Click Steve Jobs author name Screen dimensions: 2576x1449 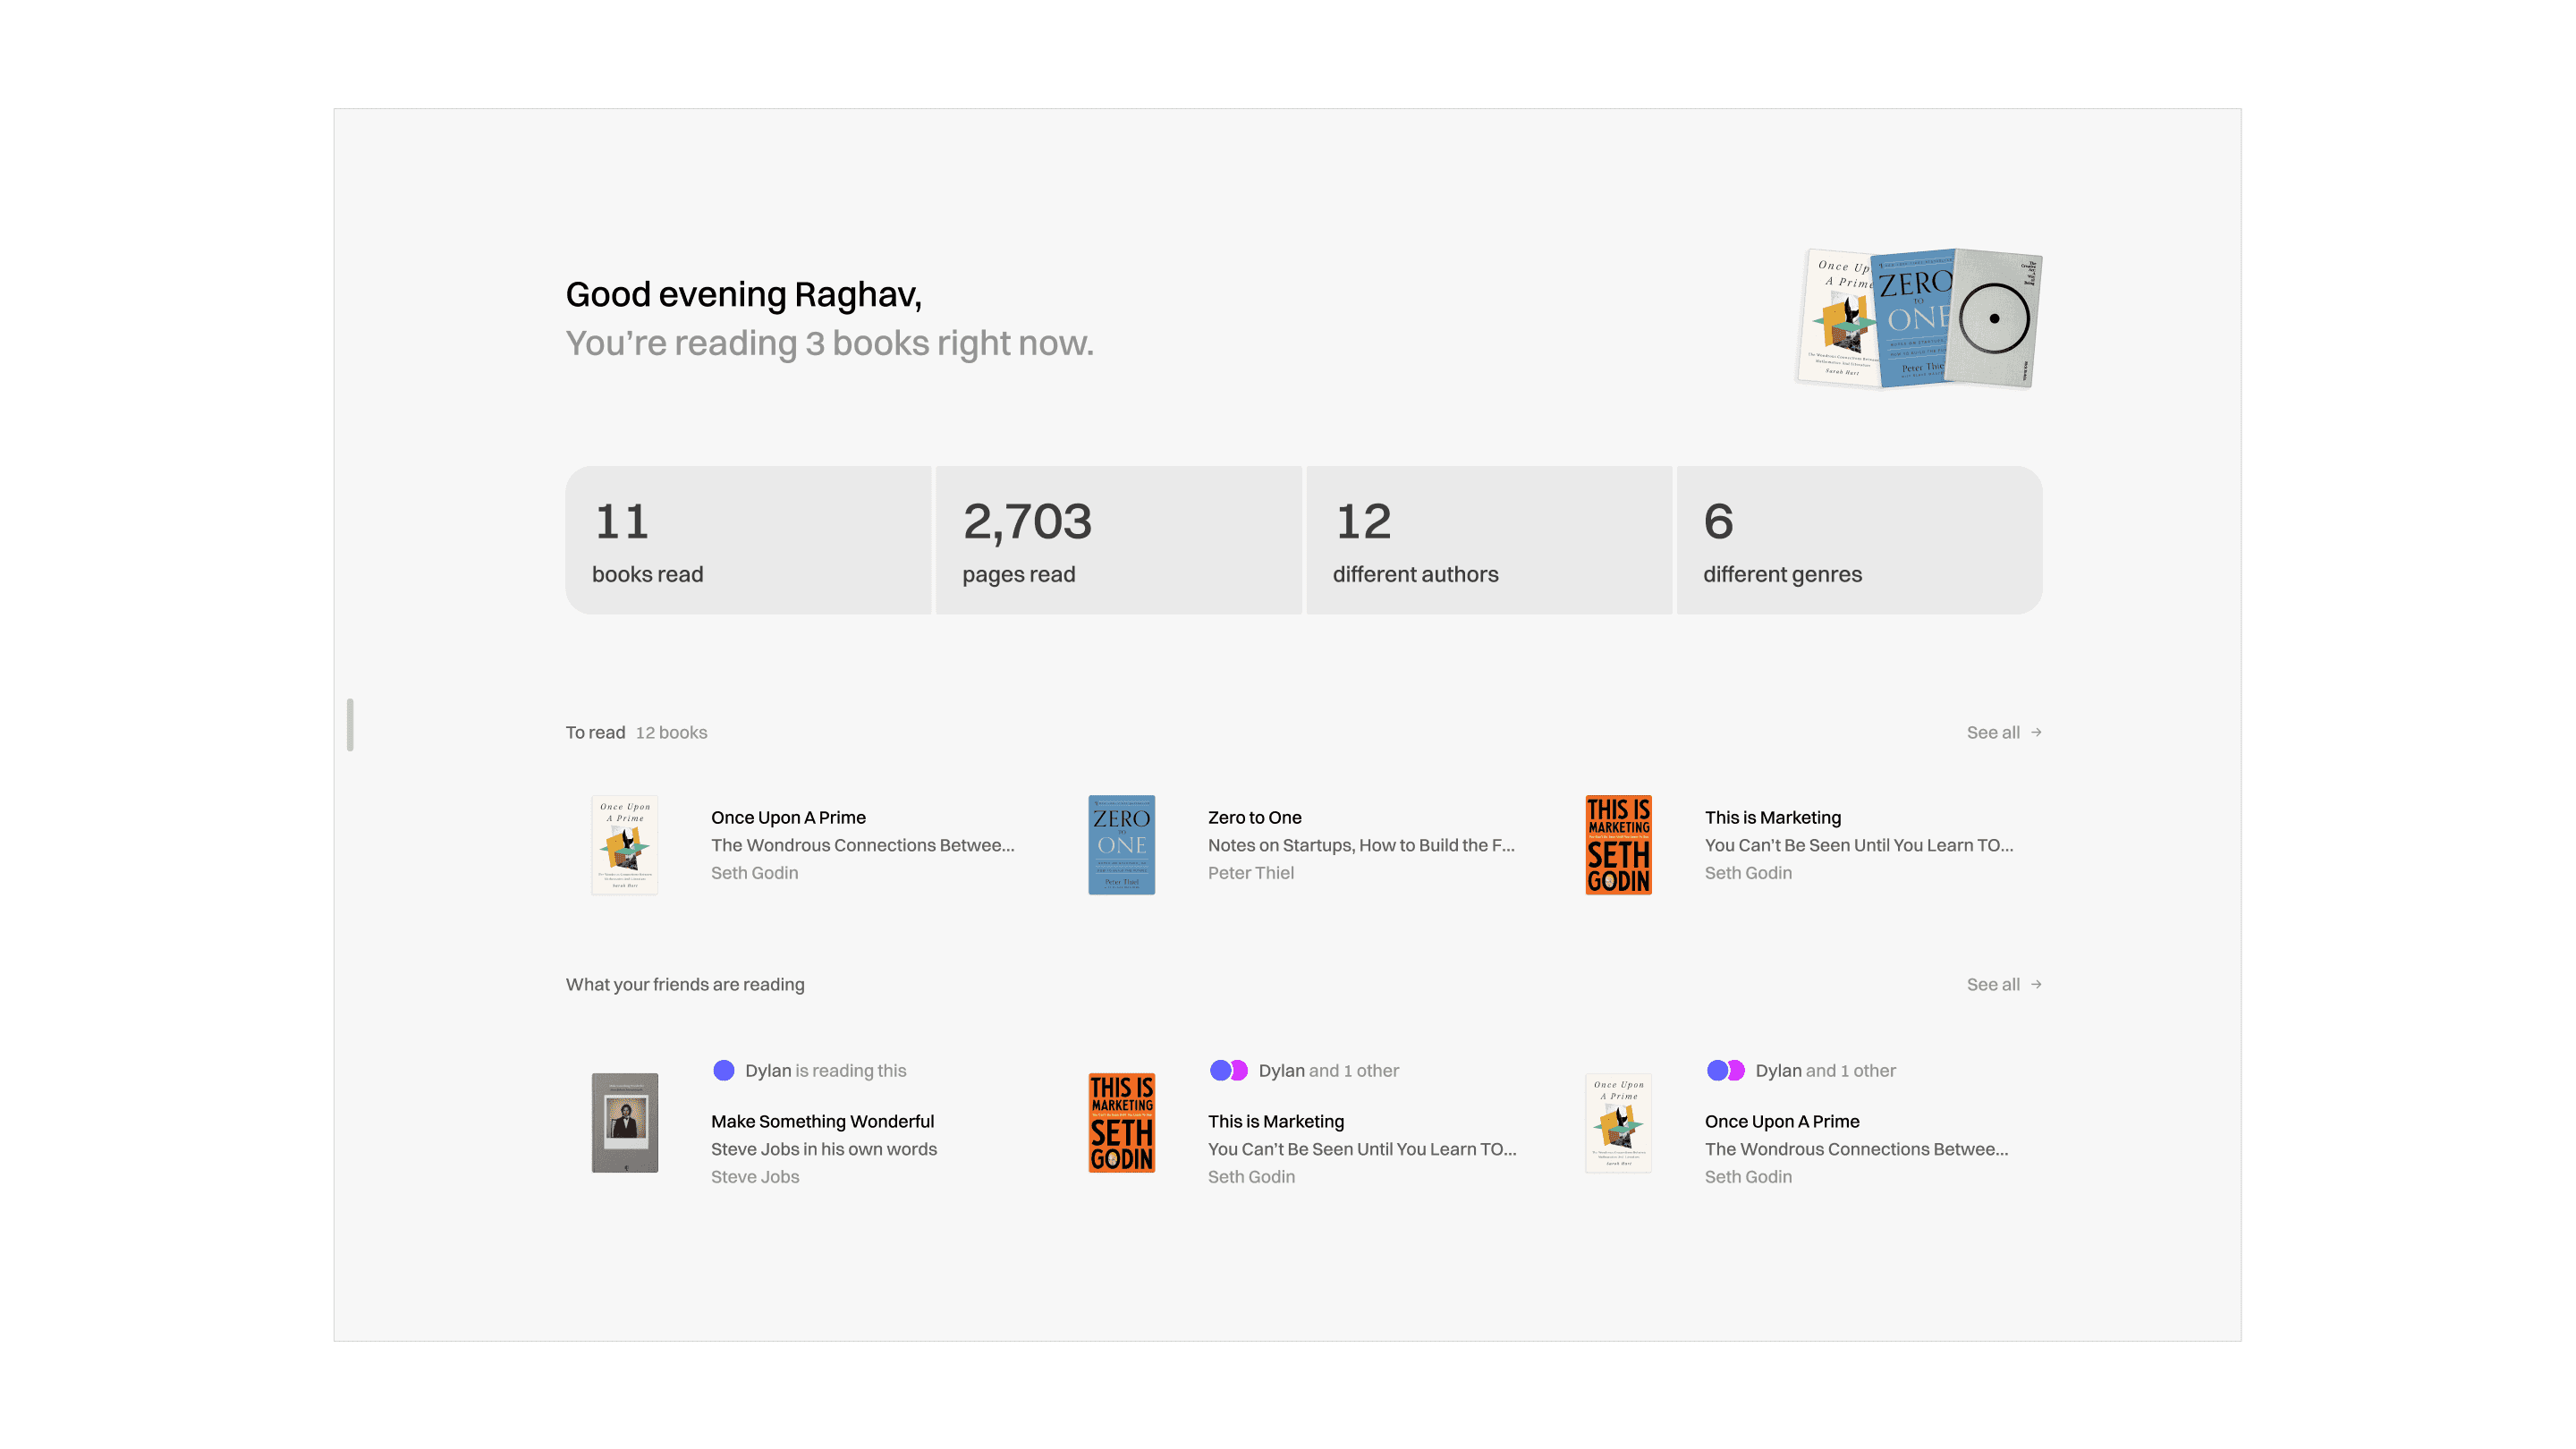click(x=755, y=1176)
